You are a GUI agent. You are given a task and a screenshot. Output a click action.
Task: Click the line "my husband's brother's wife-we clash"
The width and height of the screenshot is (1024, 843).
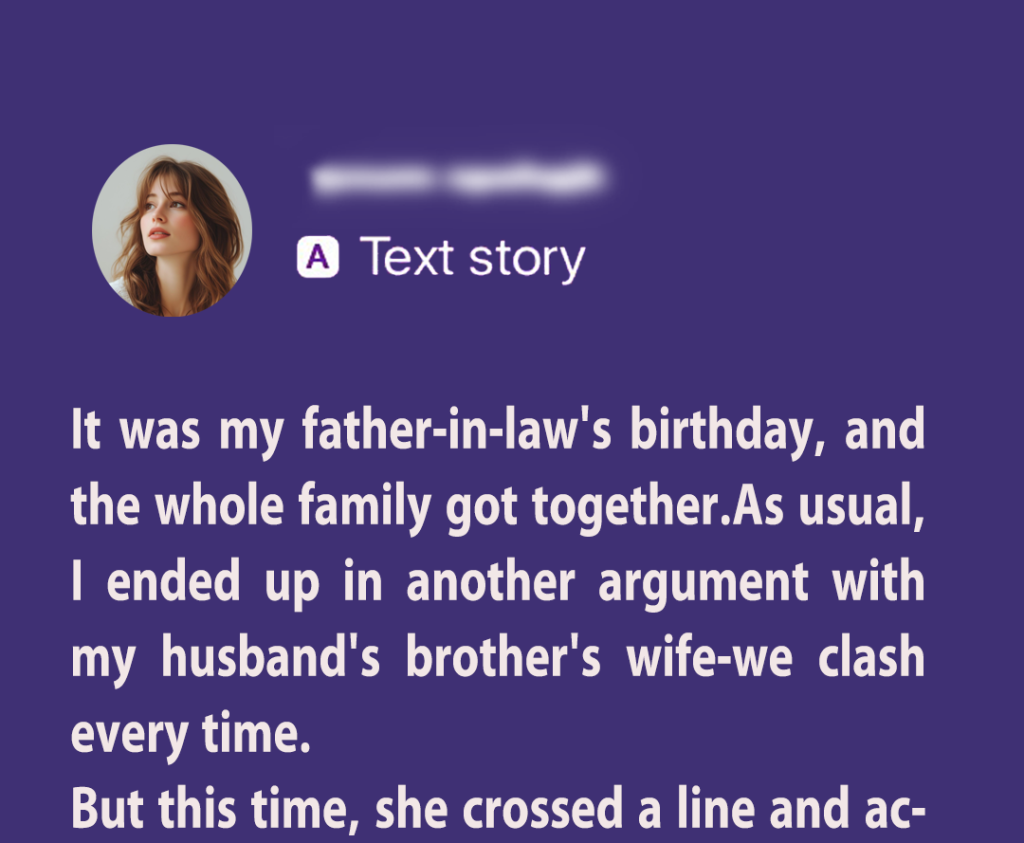click(x=497, y=658)
